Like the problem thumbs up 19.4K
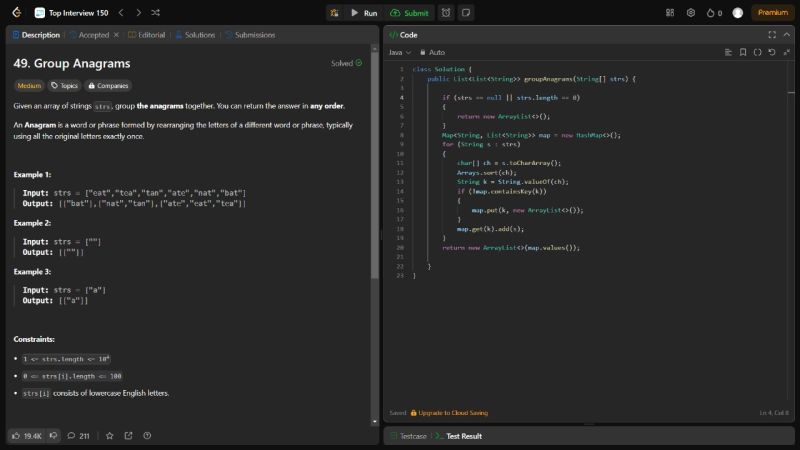The image size is (800, 450). pyautogui.click(x=27, y=436)
